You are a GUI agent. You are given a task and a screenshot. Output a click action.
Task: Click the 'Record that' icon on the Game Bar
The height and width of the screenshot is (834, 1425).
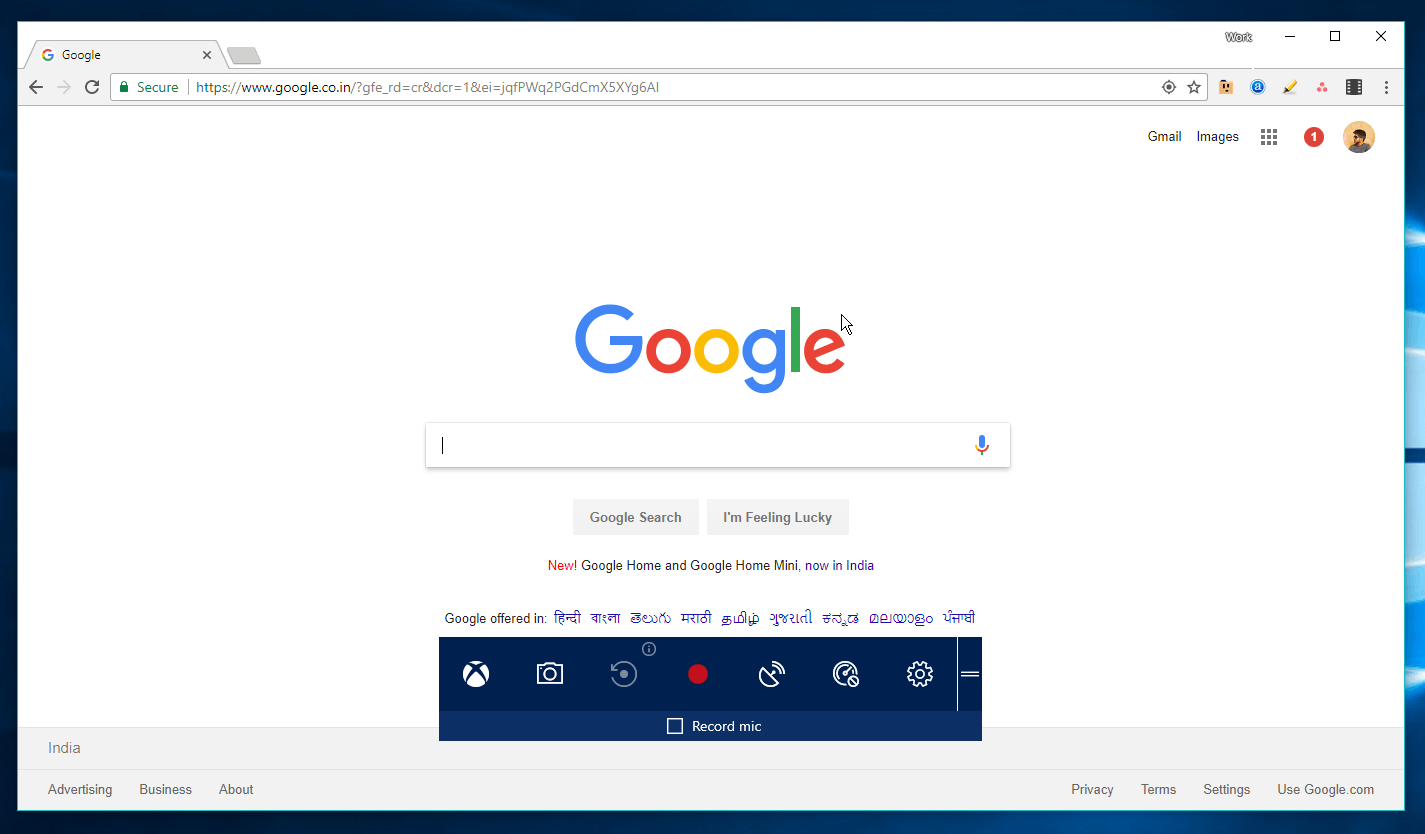coord(623,674)
